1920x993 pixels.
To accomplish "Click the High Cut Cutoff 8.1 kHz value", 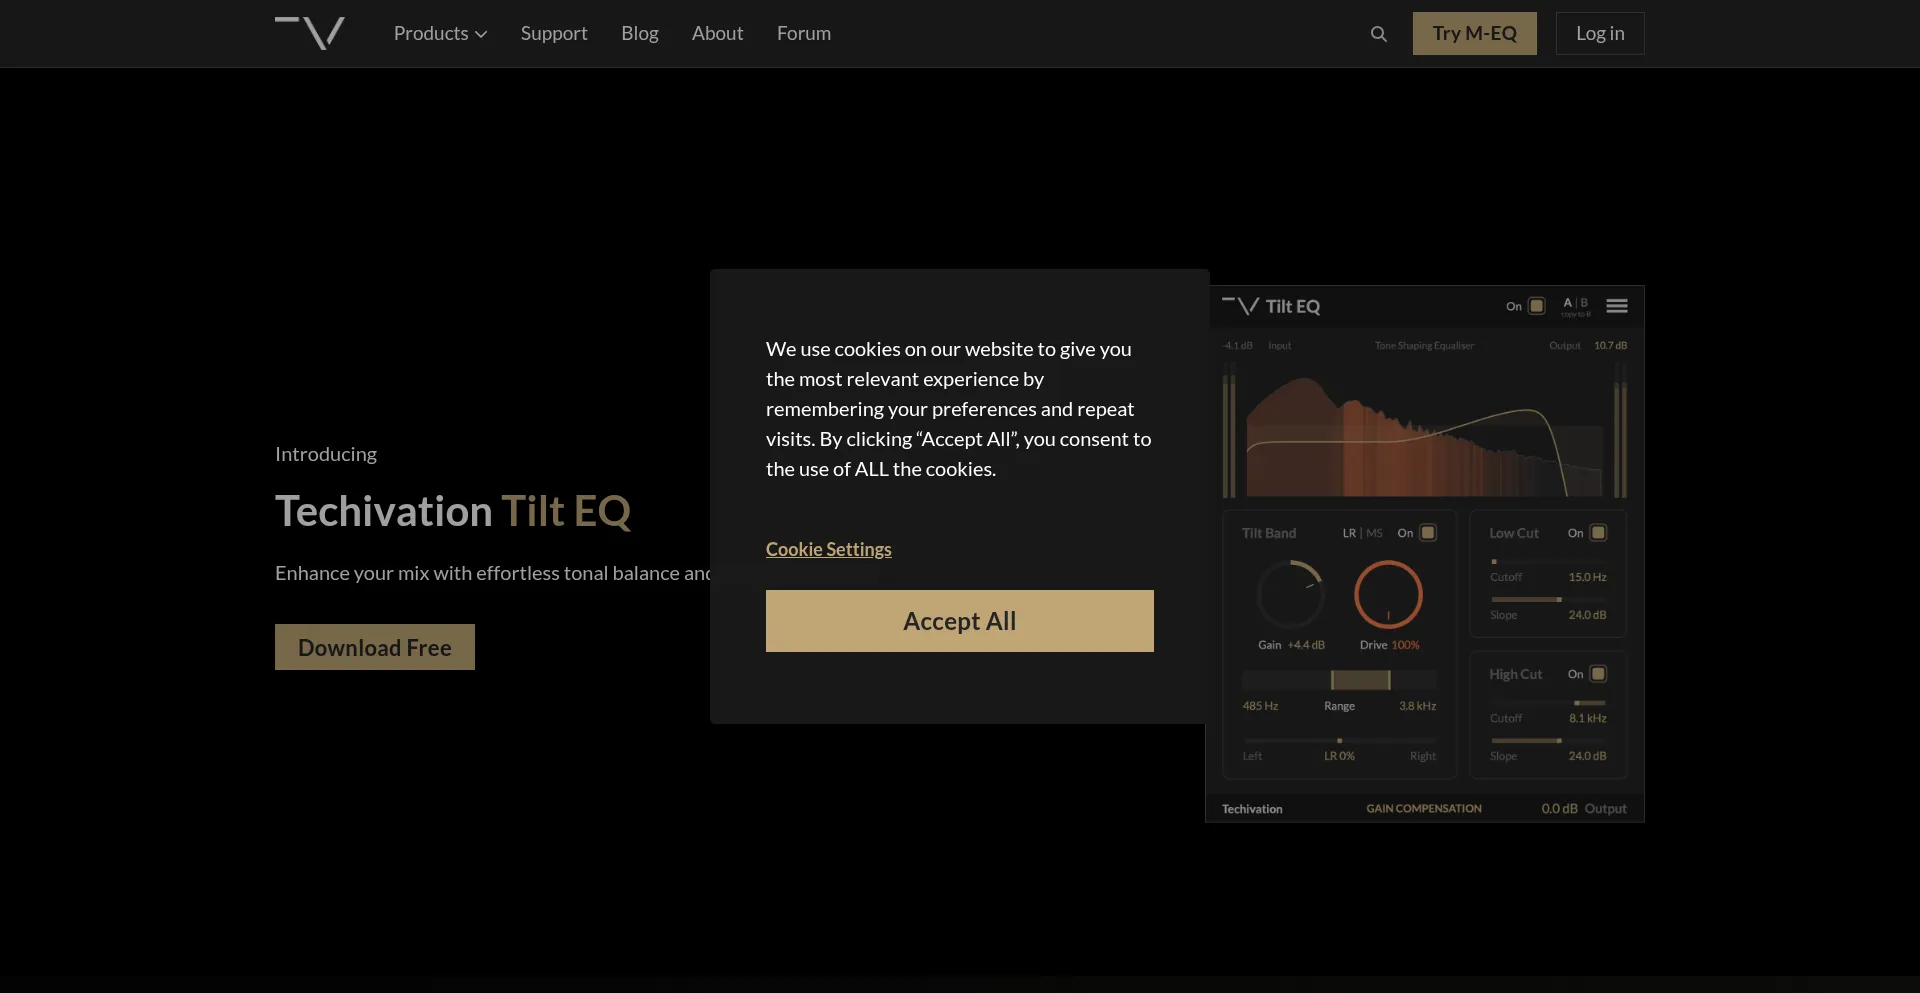I will click(1588, 718).
